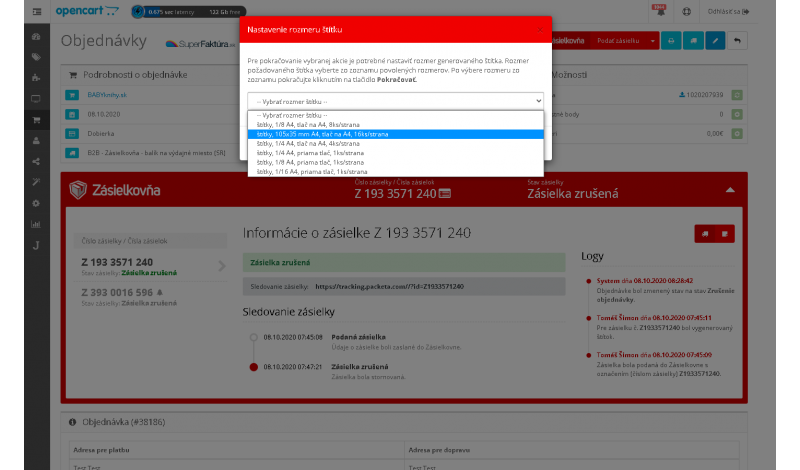Open the BABYknihy.sk store link
The image size is (800, 470).
point(107,95)
